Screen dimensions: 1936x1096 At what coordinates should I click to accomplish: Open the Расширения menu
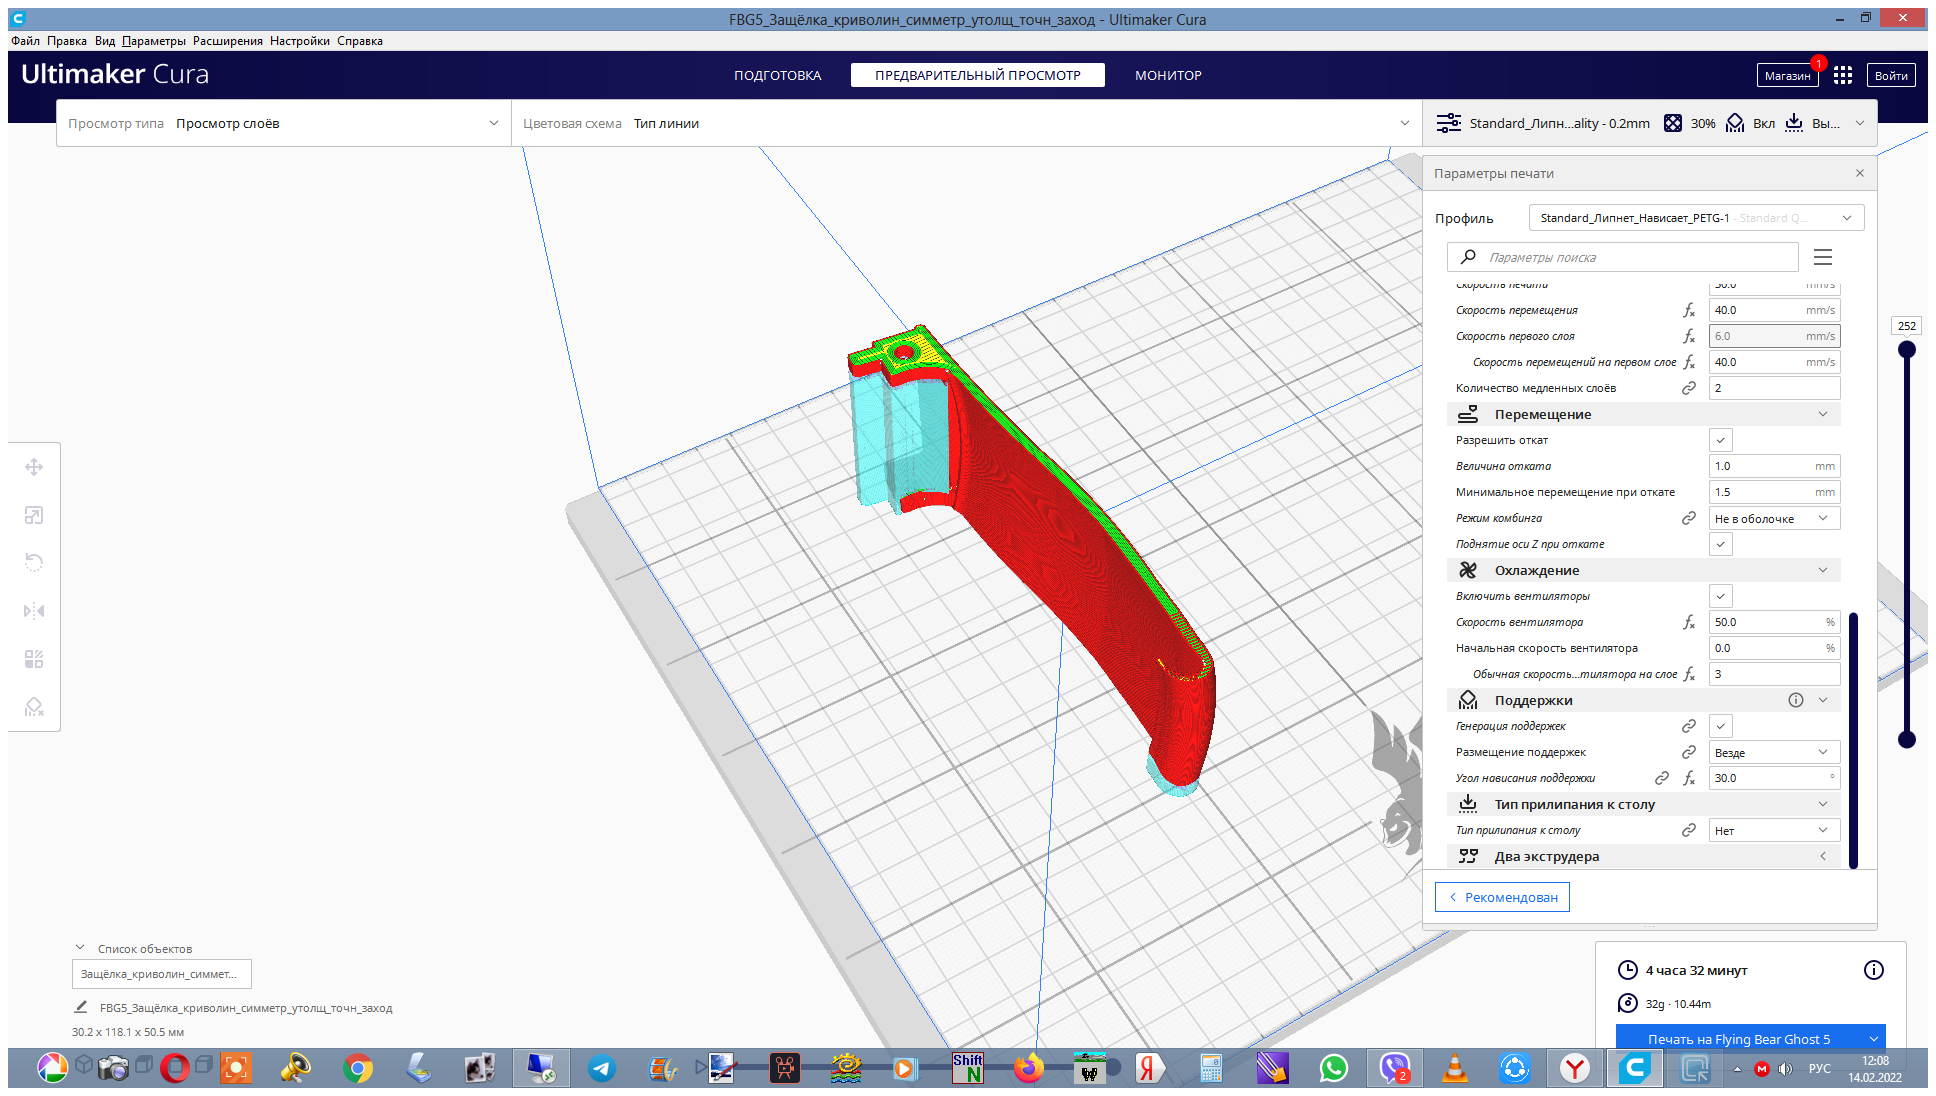pos(227,41)
